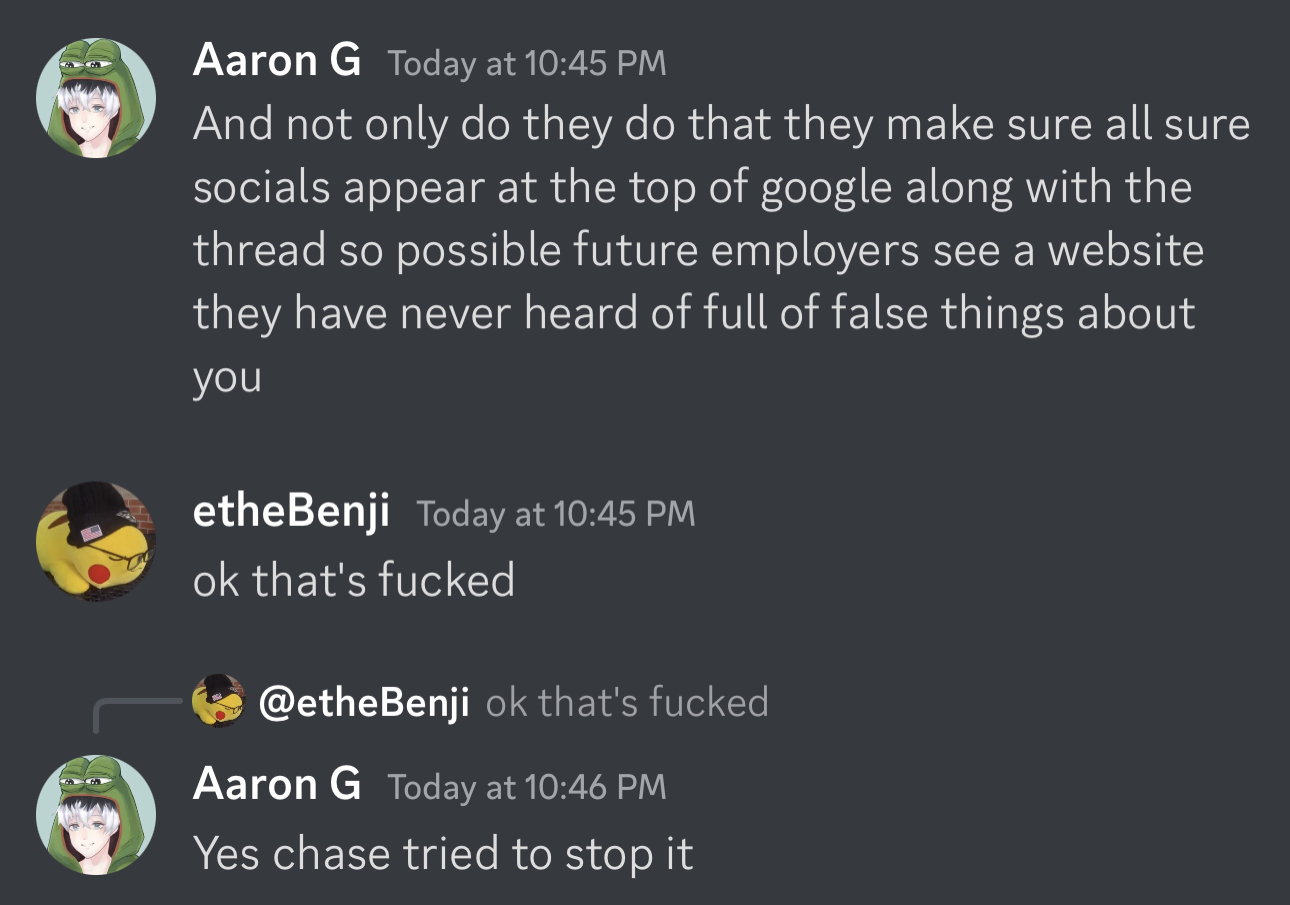Click the 'Today at 10:46 PM' timestamp

point(527,786)
